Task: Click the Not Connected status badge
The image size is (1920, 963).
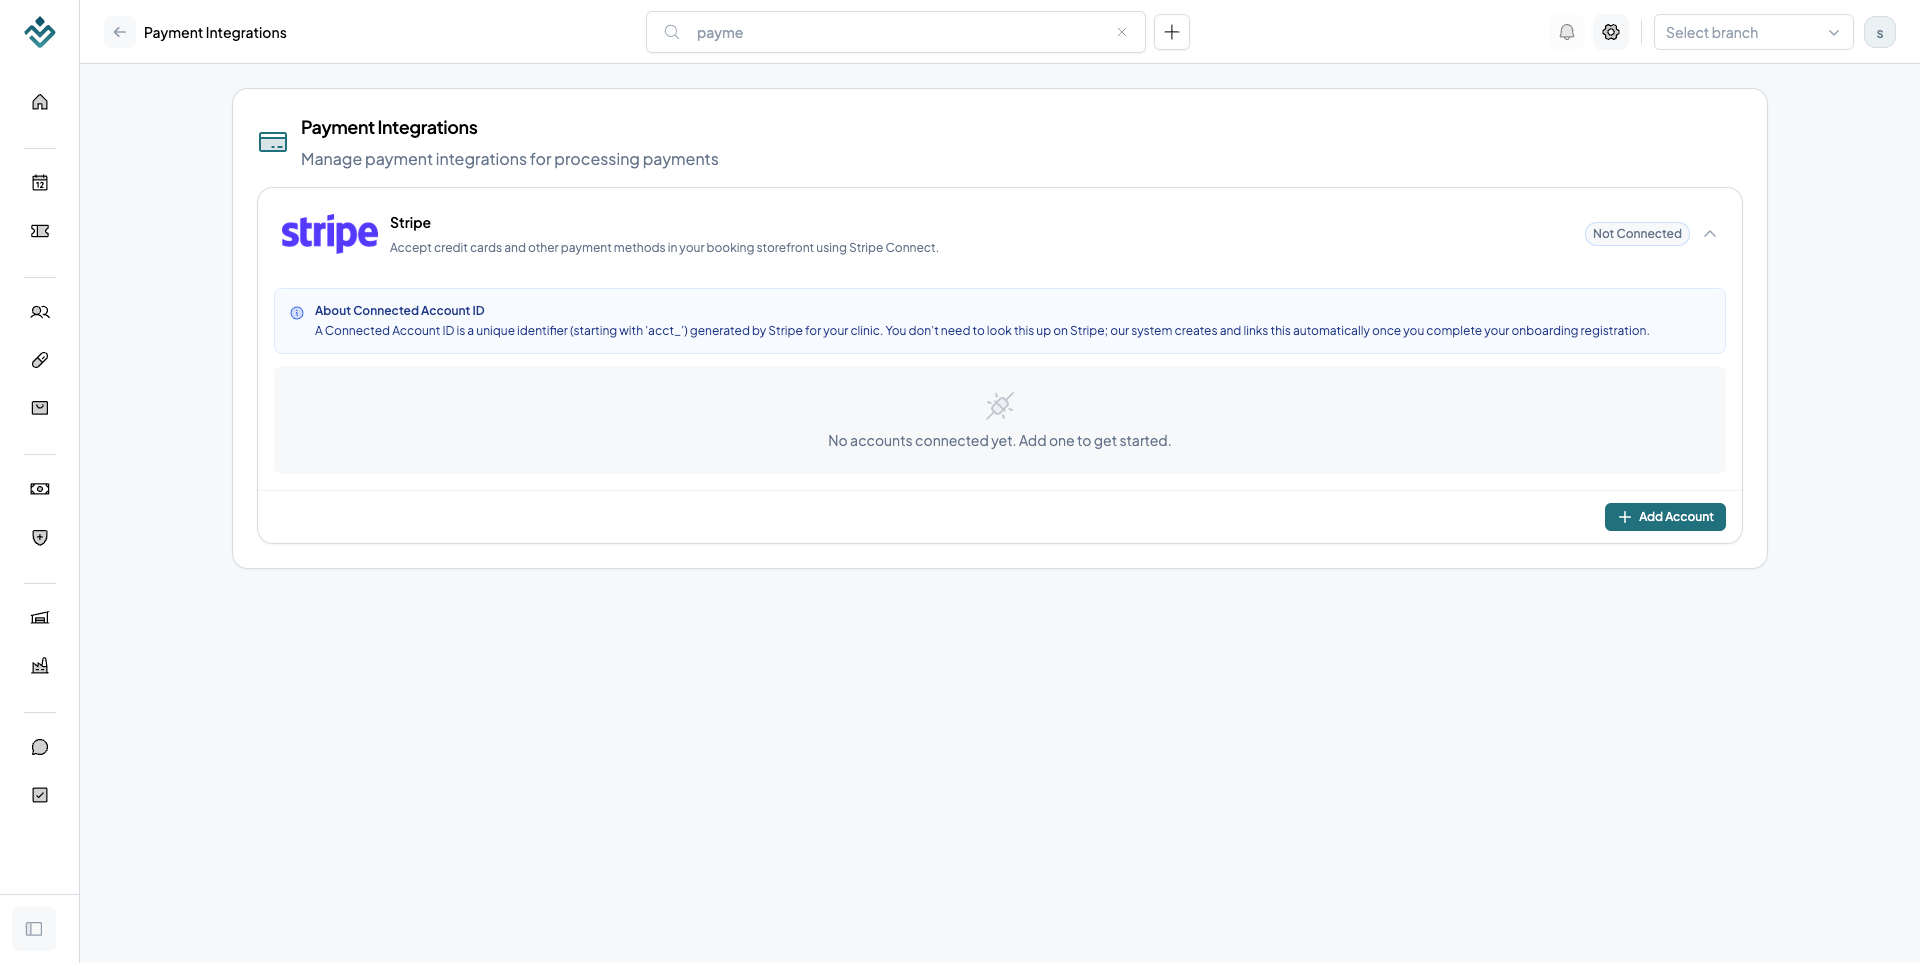Action: [x=1637, y=234]
